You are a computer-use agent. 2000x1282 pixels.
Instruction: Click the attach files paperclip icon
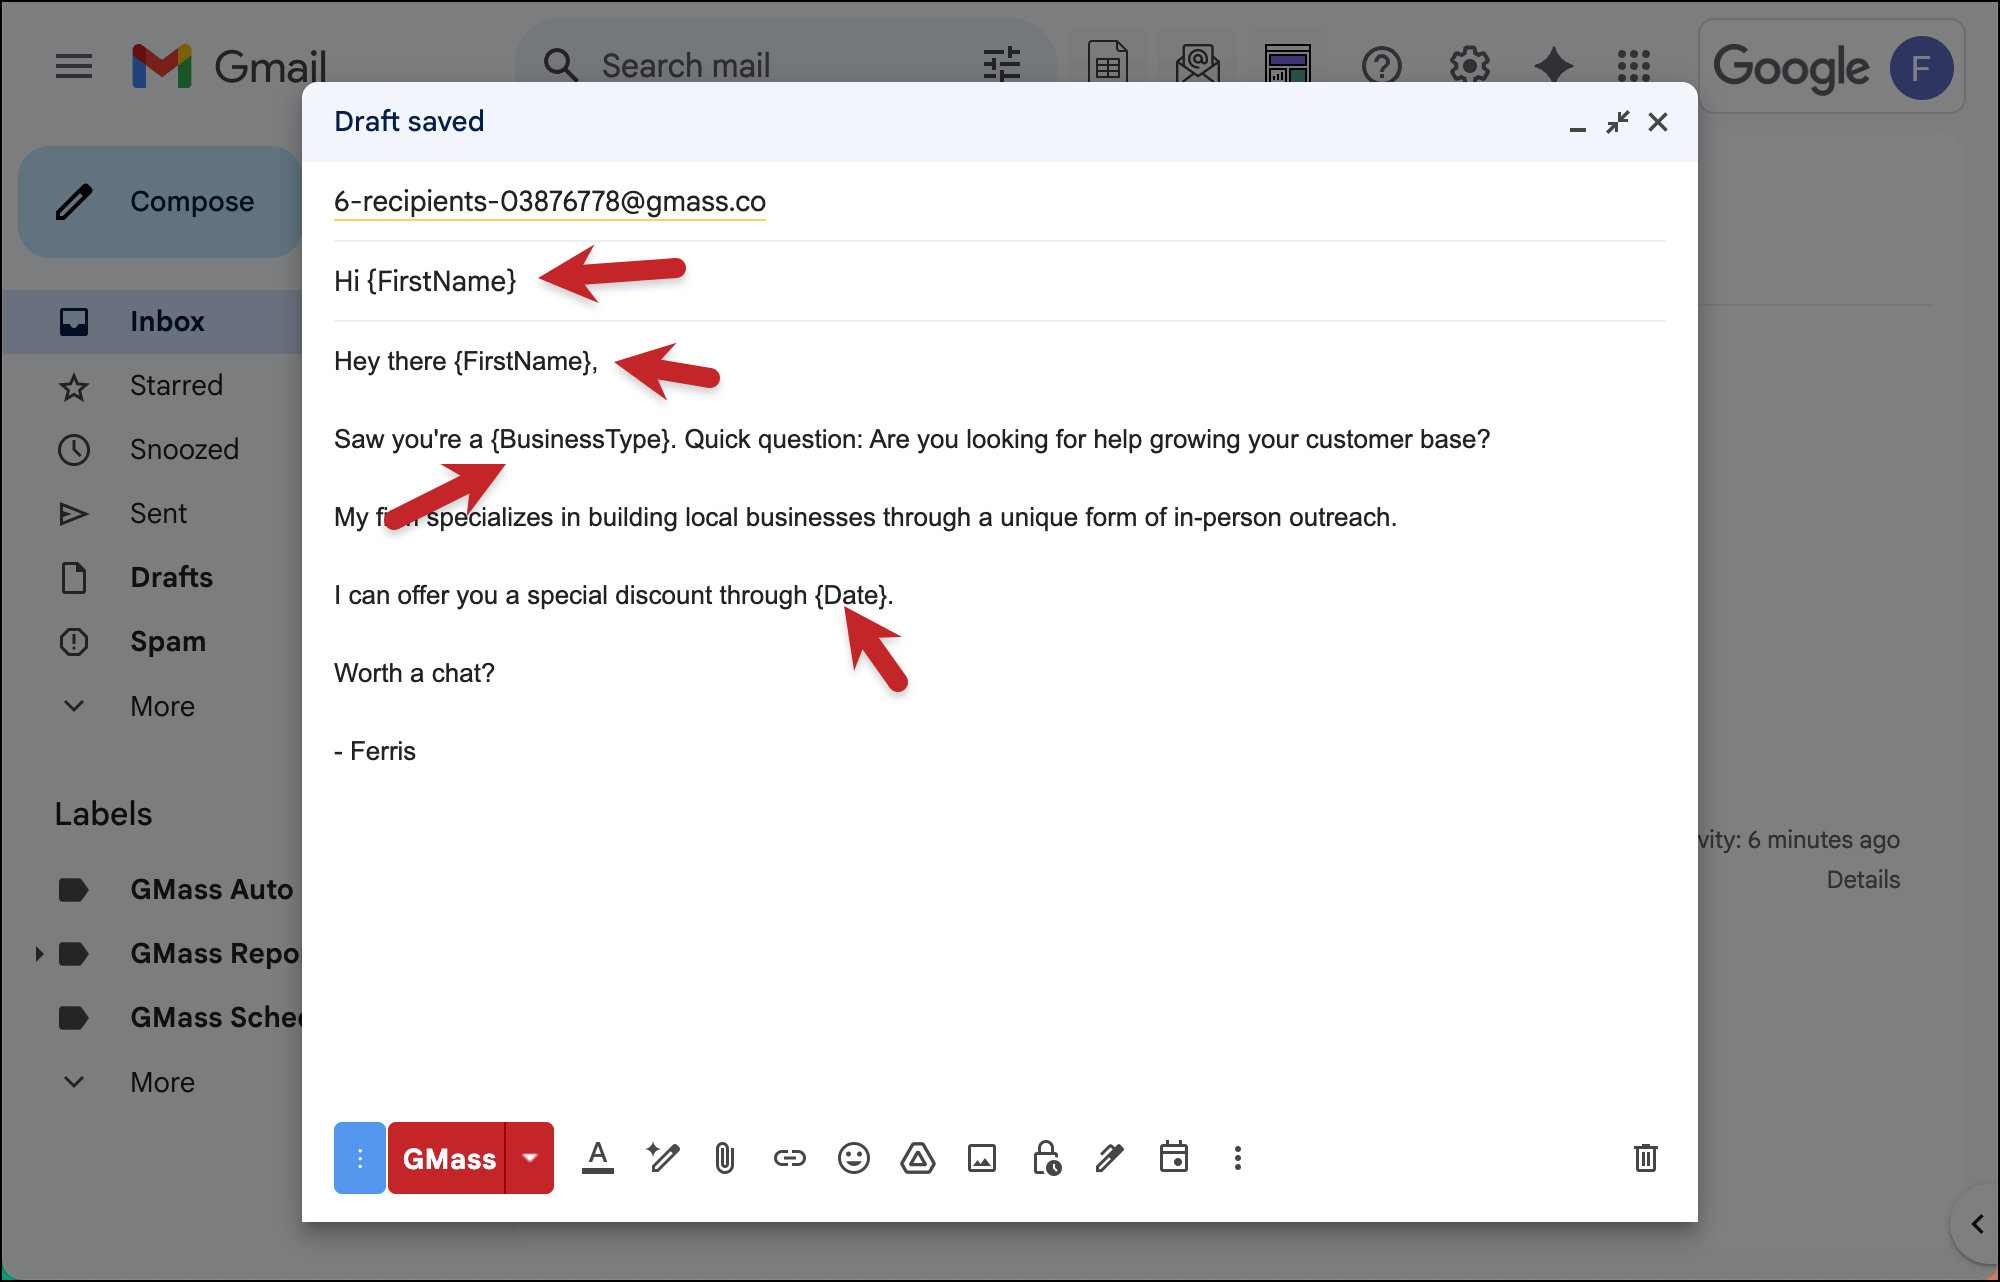[725, 1158]
